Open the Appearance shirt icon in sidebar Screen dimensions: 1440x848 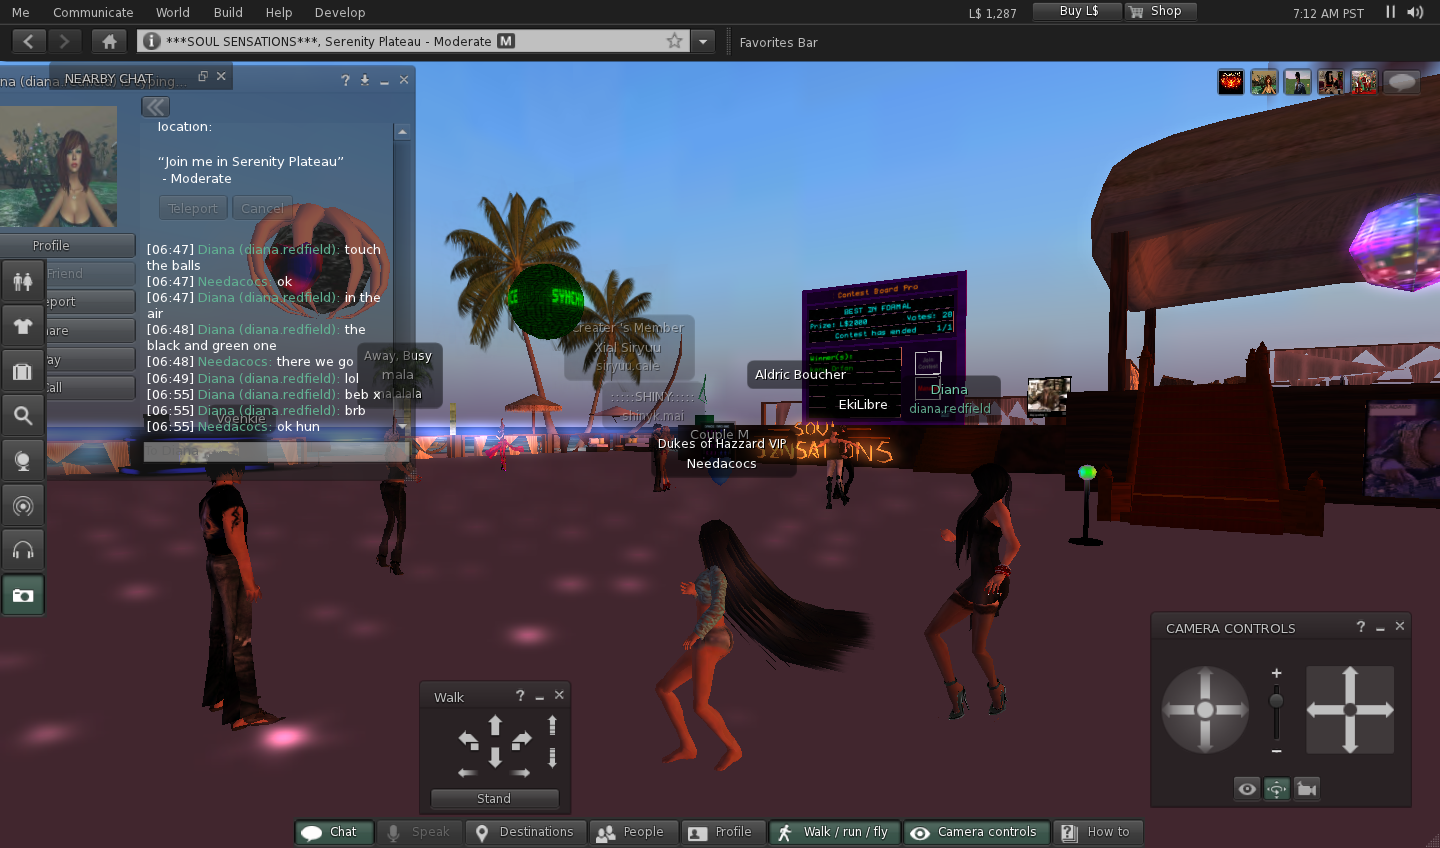(x=23, y=326)
